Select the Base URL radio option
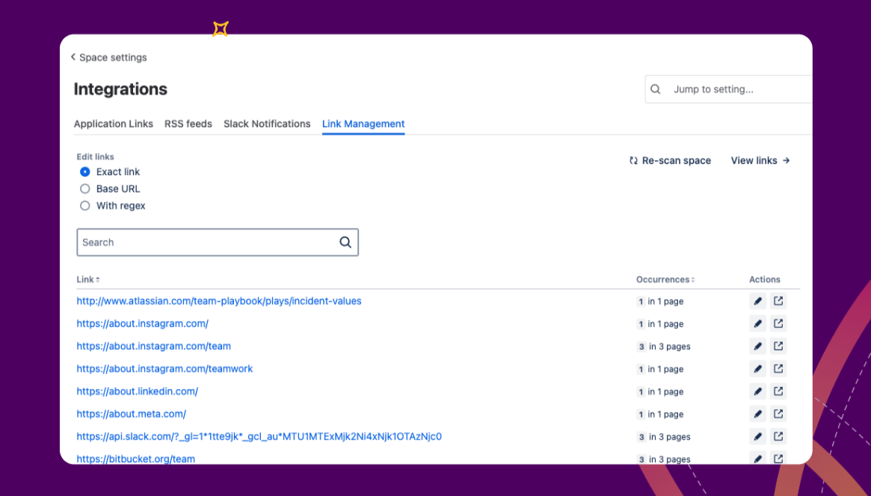871x496 pixels. point(84,189)
